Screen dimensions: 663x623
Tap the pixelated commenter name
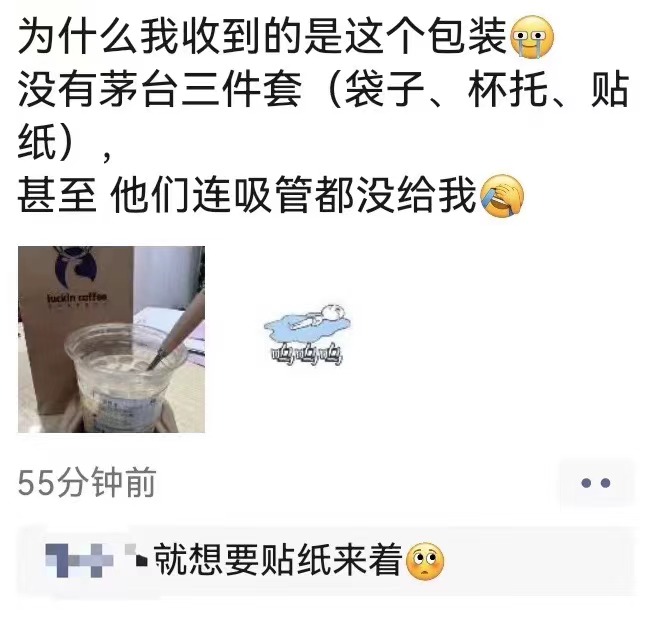point(96,561)
